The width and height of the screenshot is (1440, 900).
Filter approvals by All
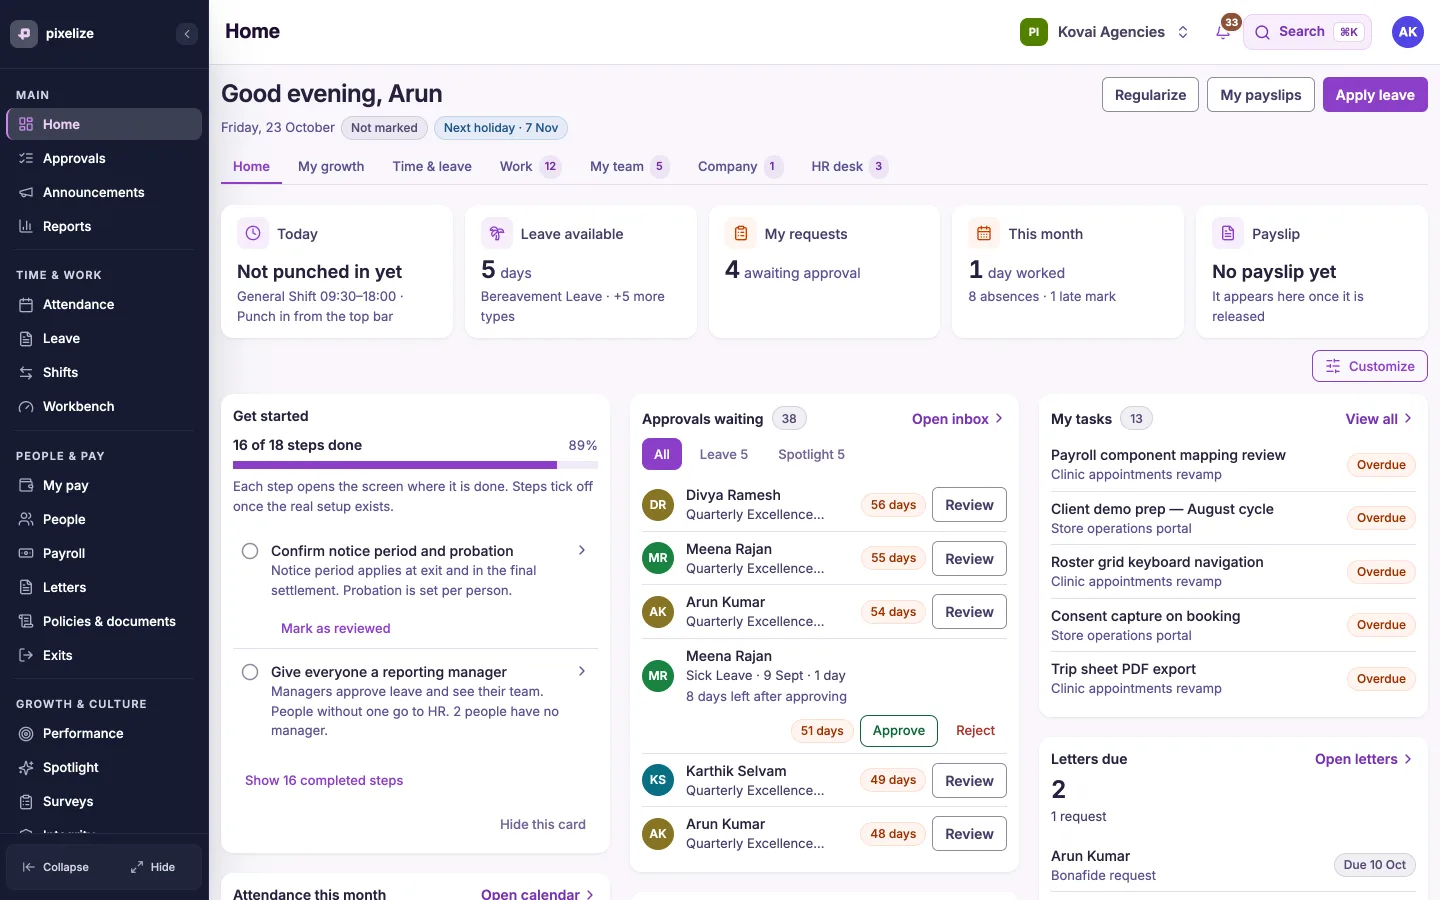point(662,454)
